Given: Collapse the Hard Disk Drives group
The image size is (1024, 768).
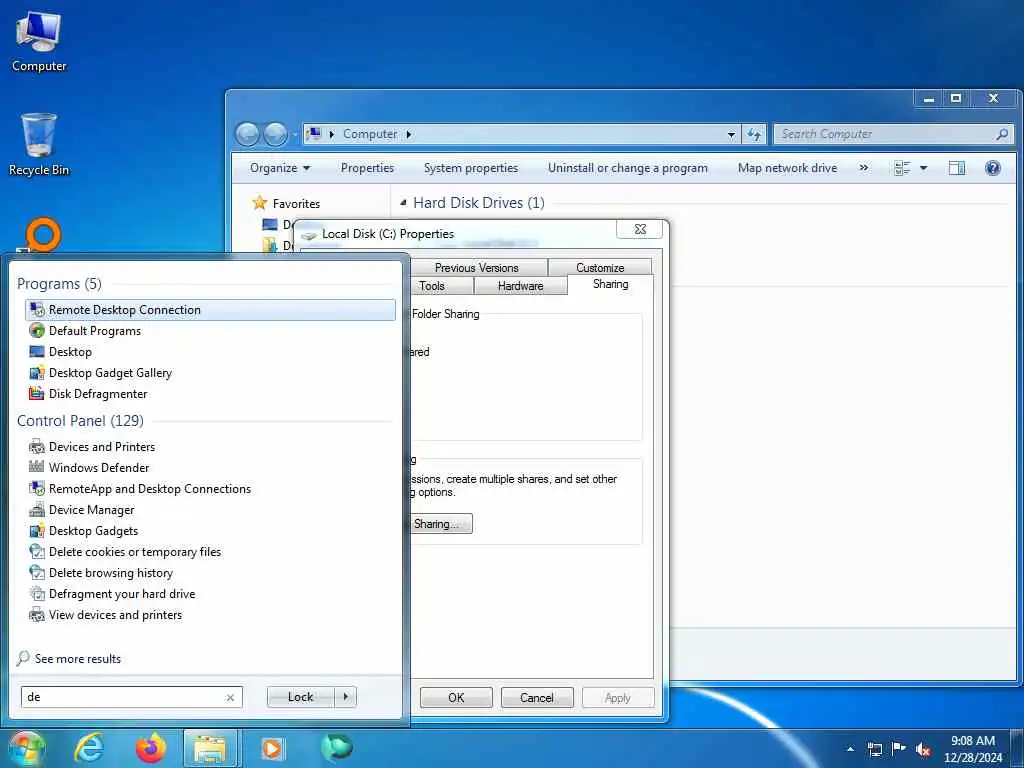Looking at the screenshot, I should 403,203.
